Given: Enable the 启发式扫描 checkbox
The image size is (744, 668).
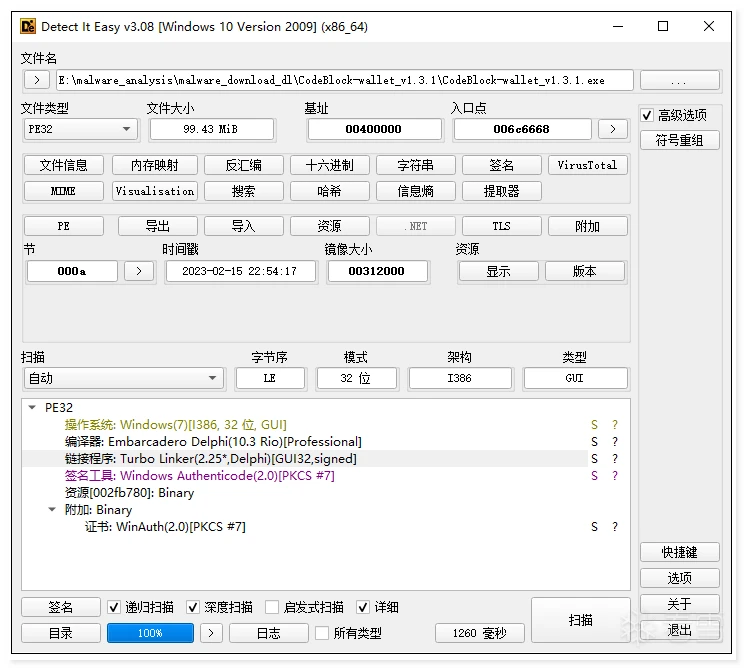Looking at the screenshot, I should tap(272, 607).
